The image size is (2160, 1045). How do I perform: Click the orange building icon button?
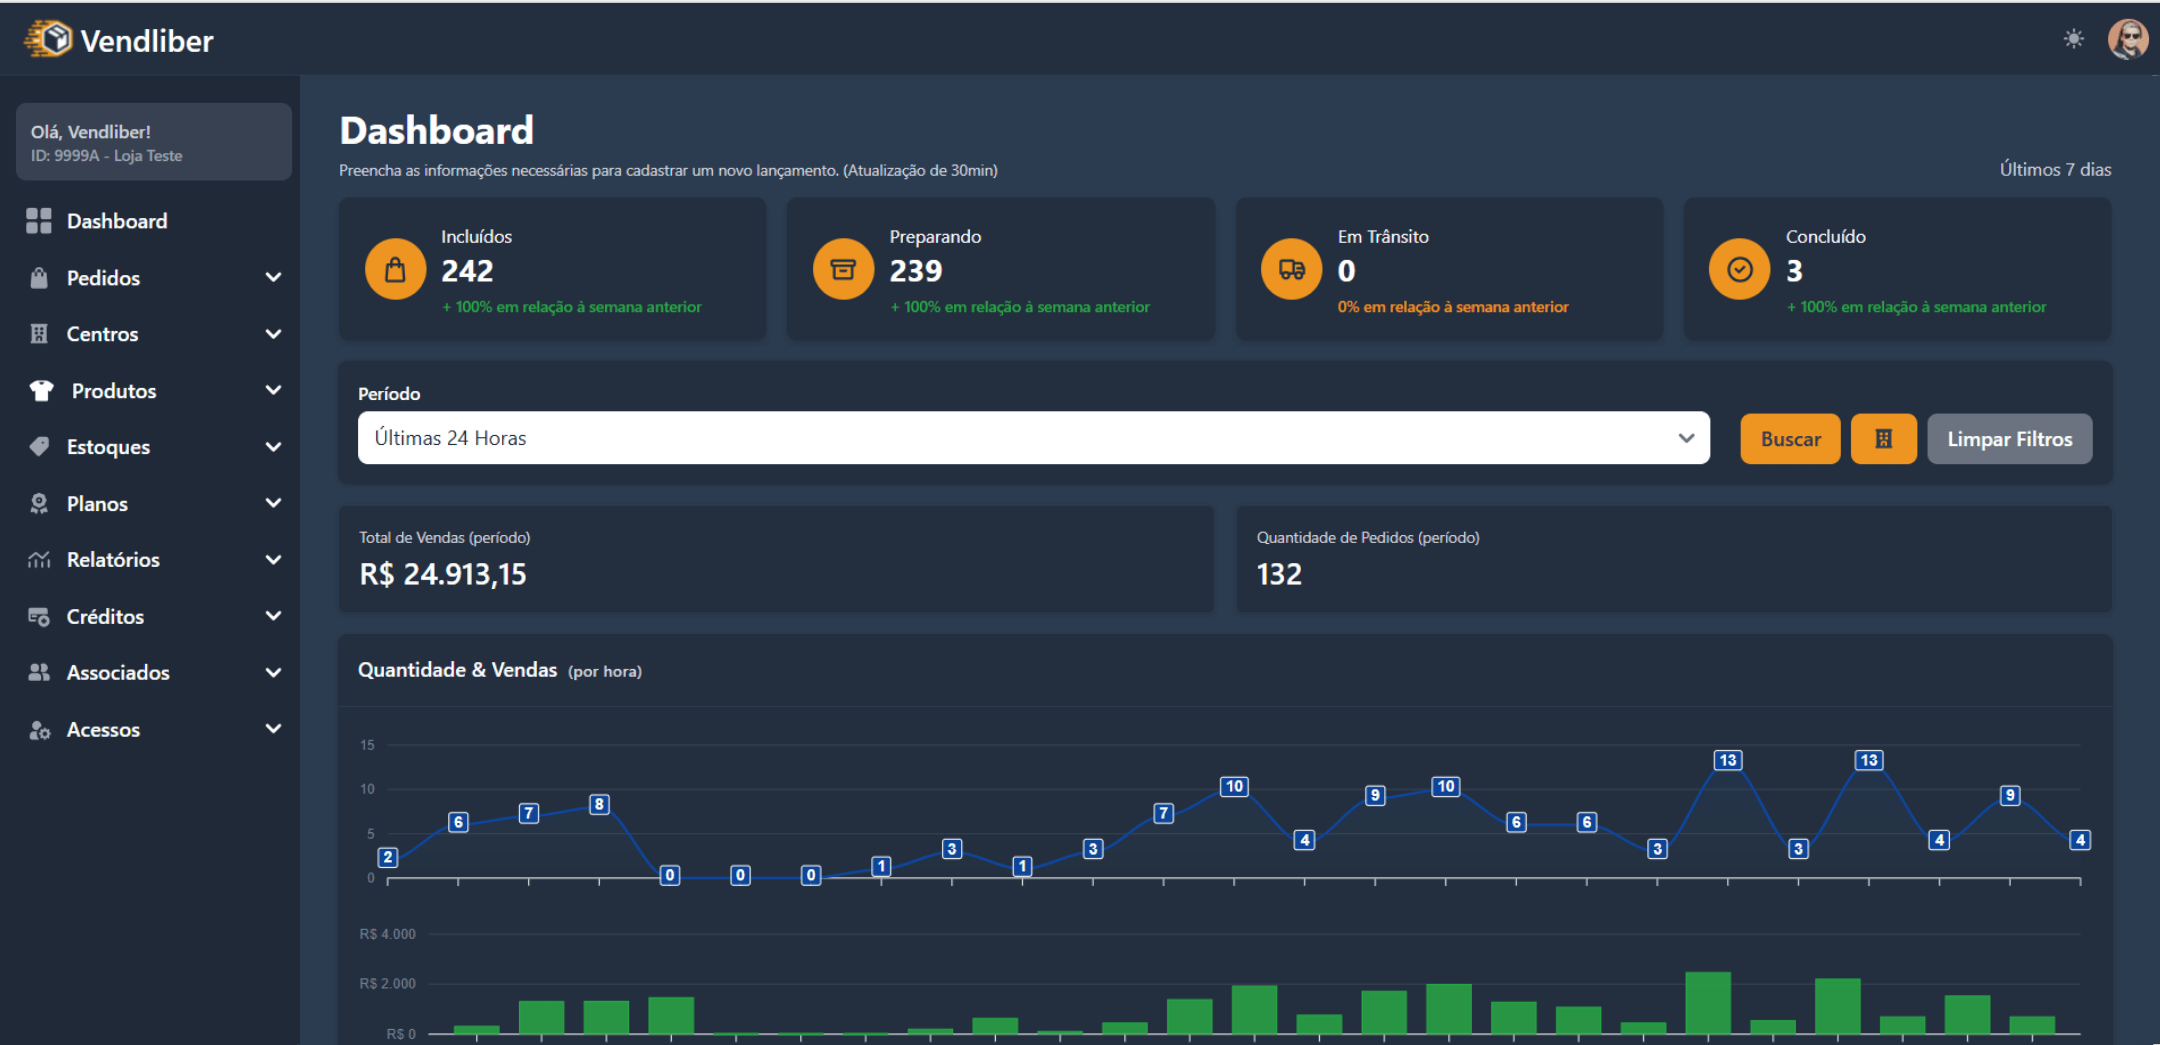[1883, 439]
